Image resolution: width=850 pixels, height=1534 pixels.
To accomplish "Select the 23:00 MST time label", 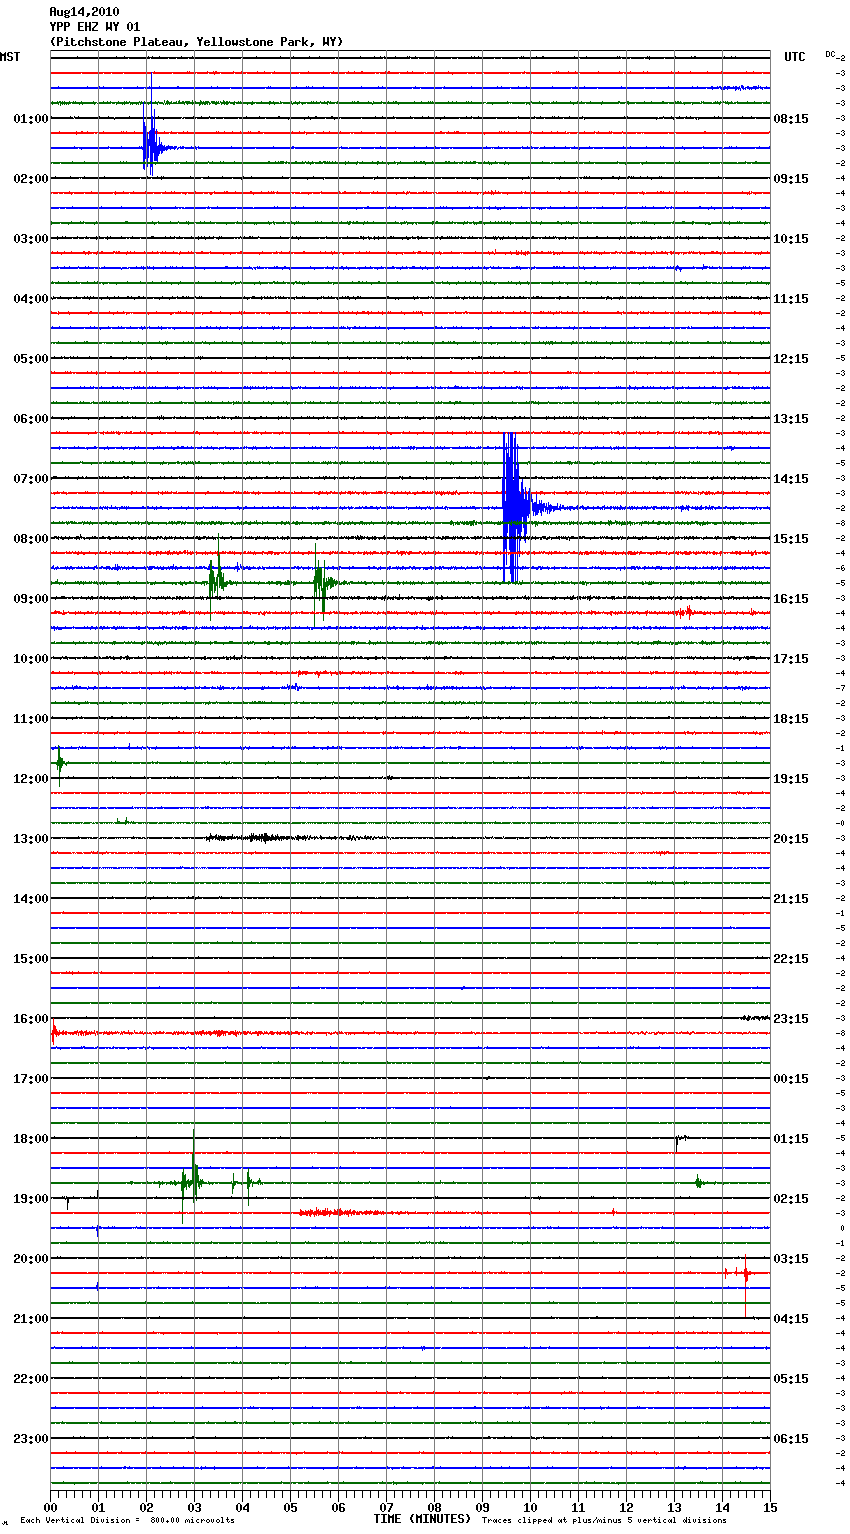I will pyautogui.click(x=31, y=1439).
